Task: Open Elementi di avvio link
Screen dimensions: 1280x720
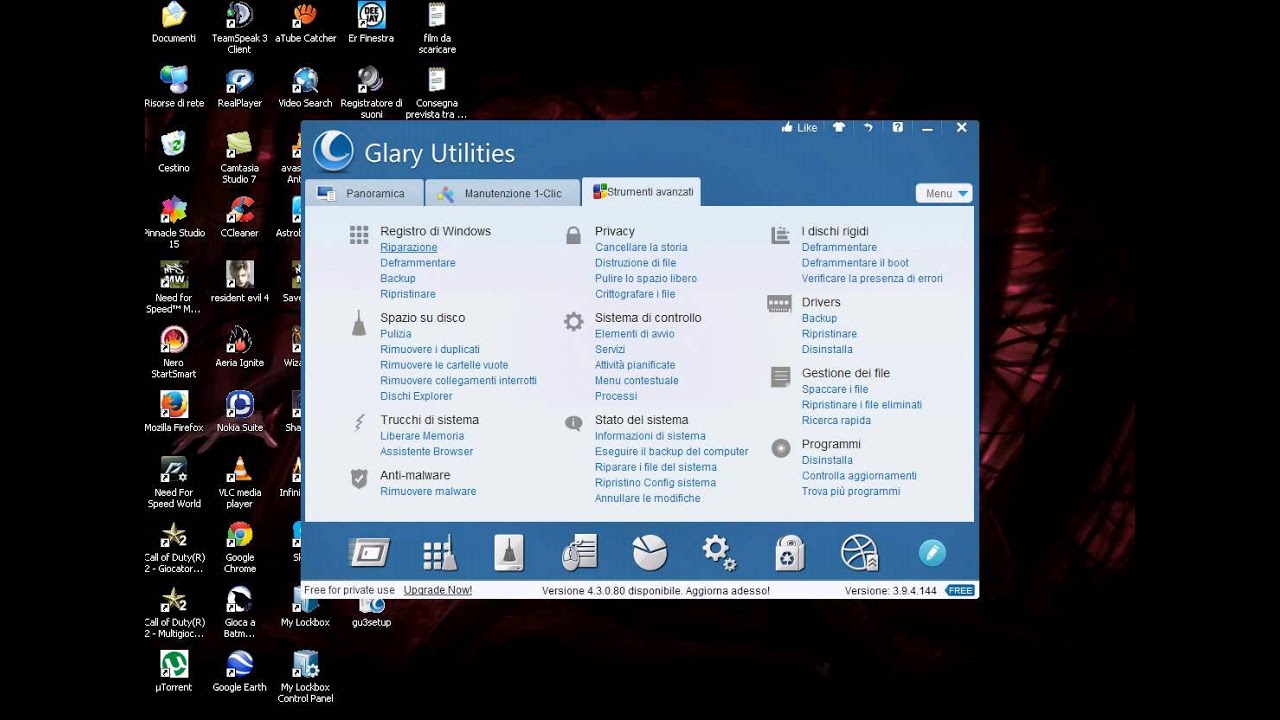Action: tap(634, 334)
